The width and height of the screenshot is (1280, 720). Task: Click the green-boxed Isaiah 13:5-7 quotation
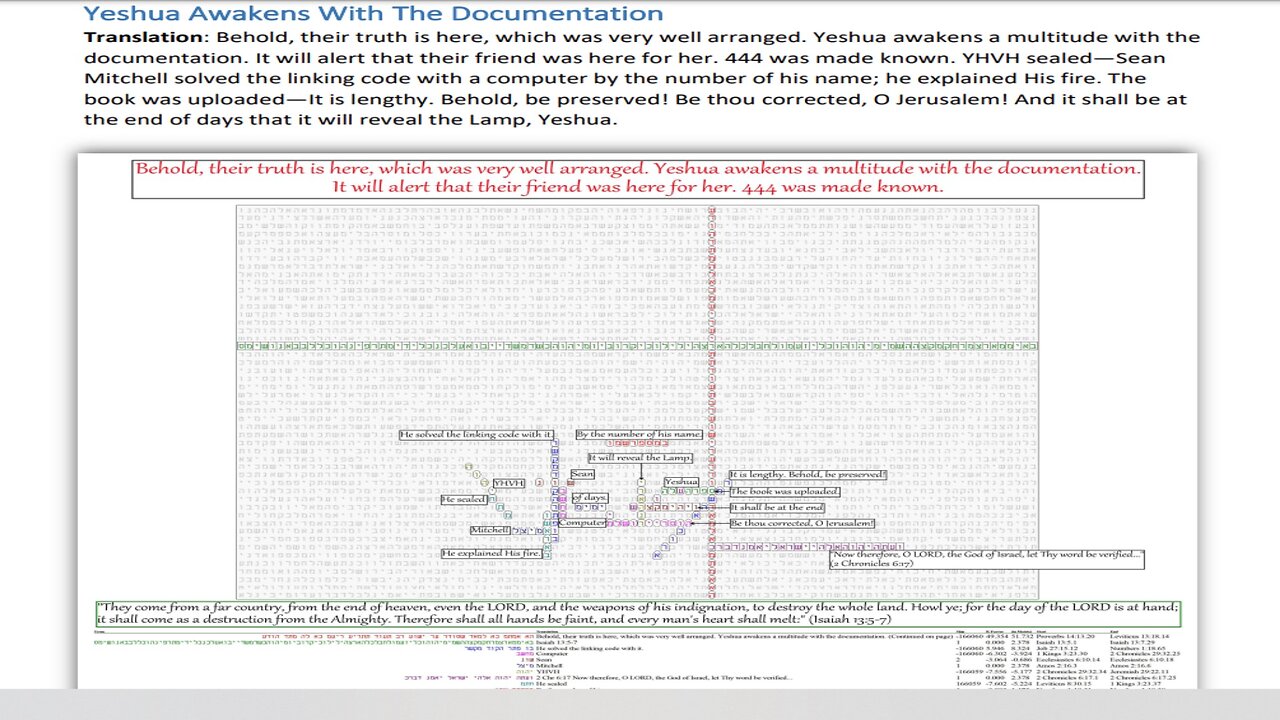pos(638,614)
